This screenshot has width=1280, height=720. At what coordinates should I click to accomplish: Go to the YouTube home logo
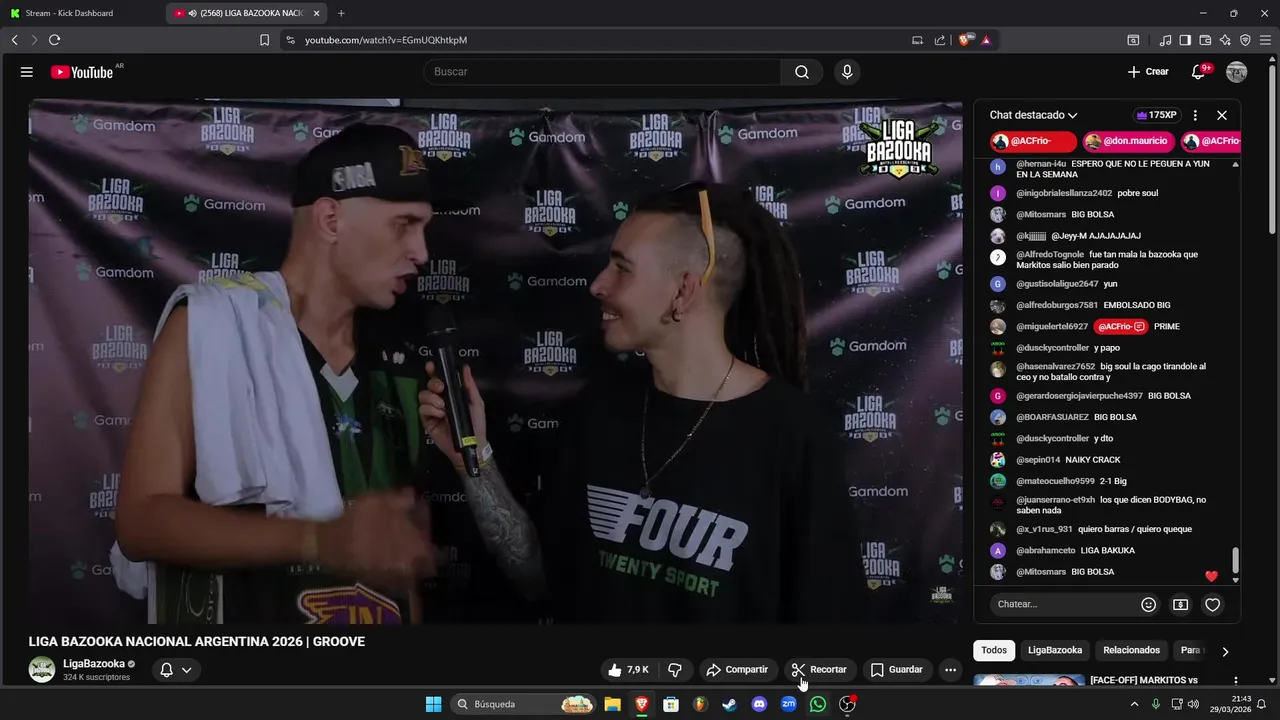82,72
